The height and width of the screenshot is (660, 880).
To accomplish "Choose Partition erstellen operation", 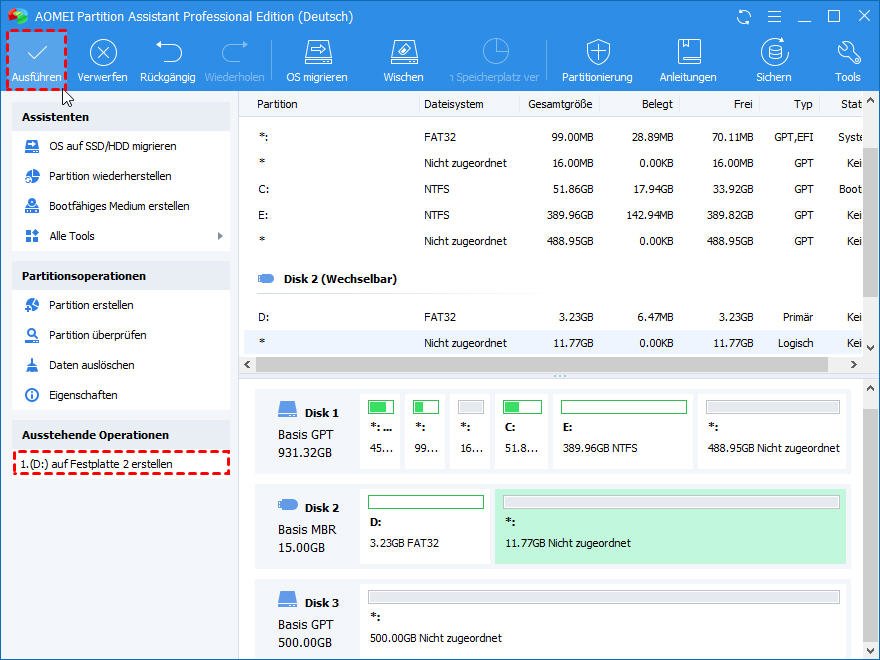I will (91, 305).
